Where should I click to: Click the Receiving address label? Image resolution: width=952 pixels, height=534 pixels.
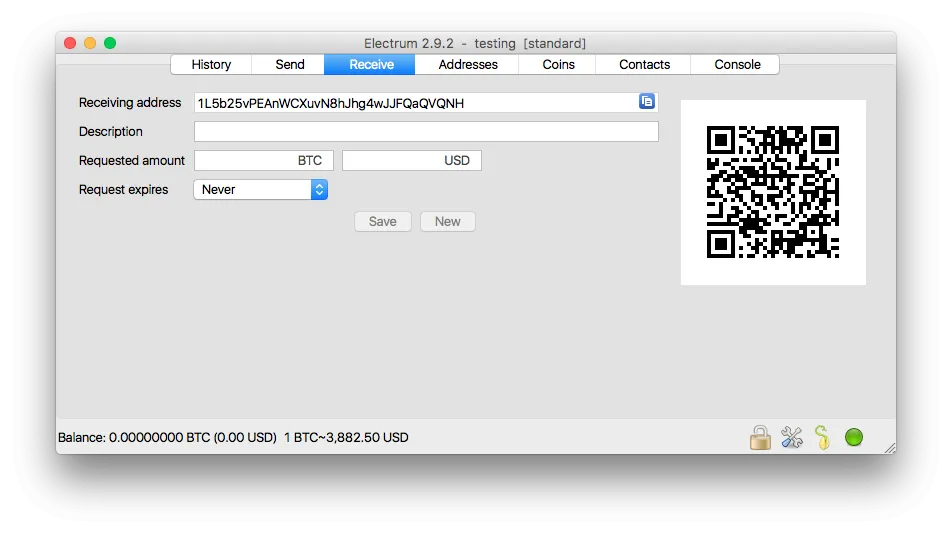tap(130, 103)
